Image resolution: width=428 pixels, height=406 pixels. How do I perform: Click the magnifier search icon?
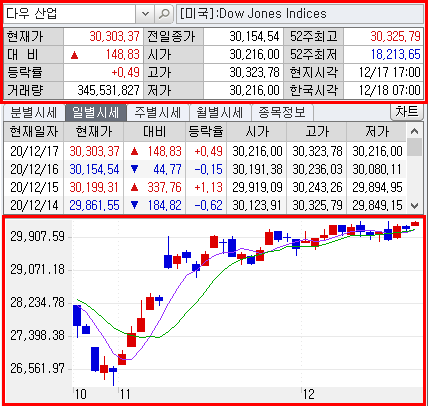point(164,14)
